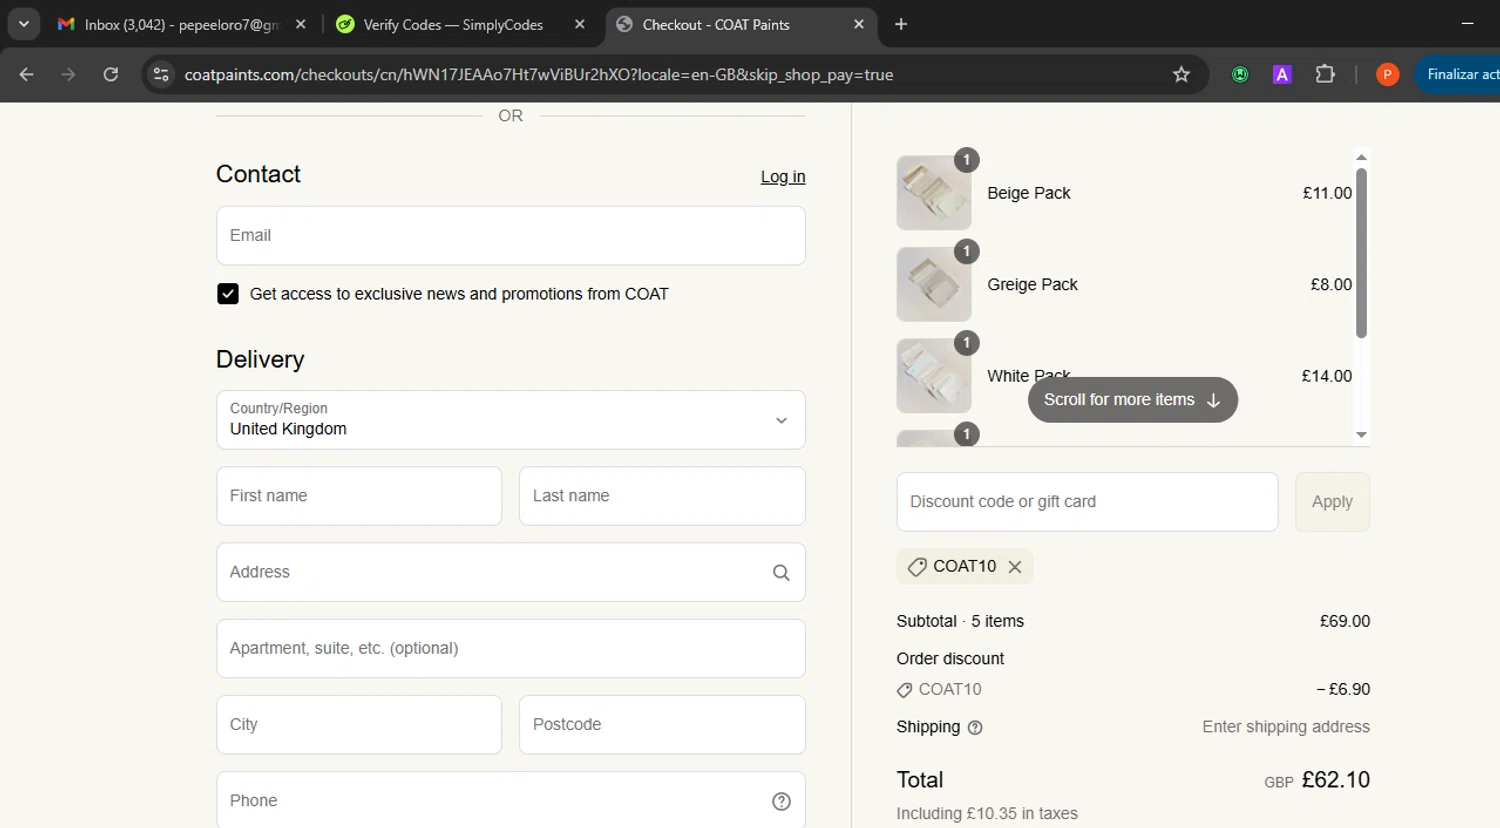Click the Beige Pack thumbnail
This screenshot has height=828, width=1500.
934,193
